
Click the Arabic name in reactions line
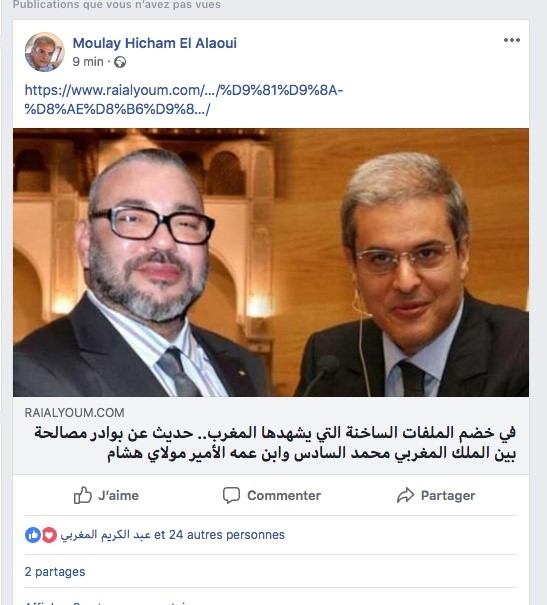pos(105,535)
